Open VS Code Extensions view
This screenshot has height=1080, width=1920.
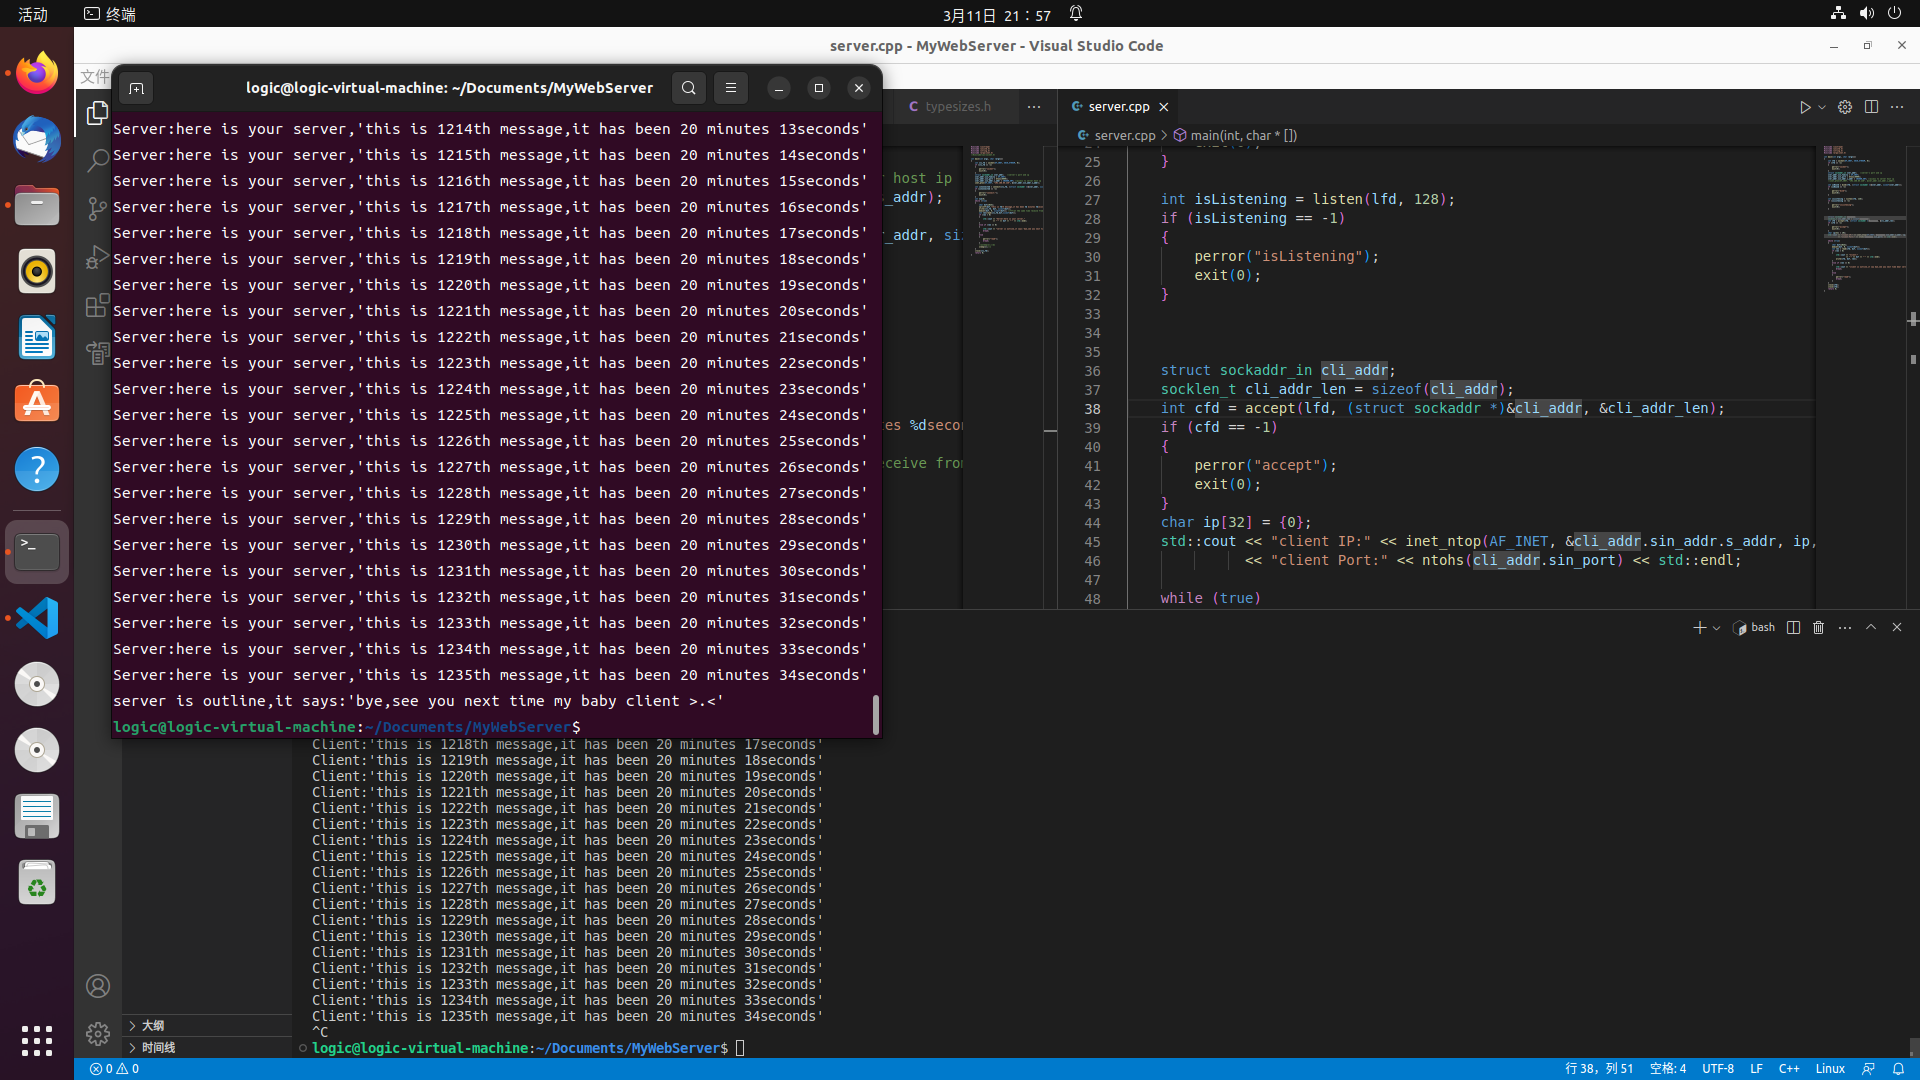click(x=97, y=305)
